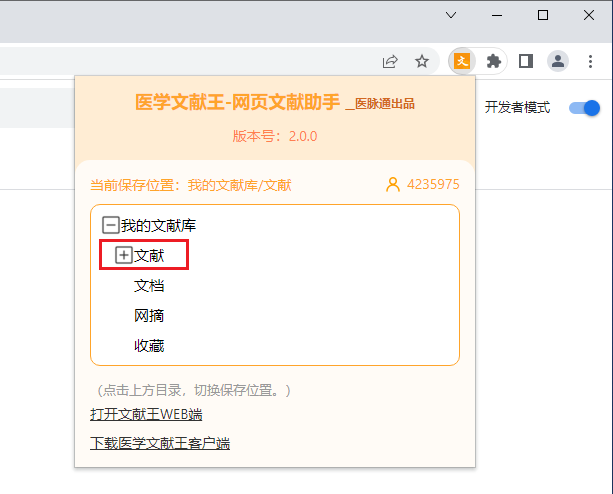This screenshot has height=494, width=613.
Task: Expand the 文献 folder with the plus box
Action: coord(123,256)
